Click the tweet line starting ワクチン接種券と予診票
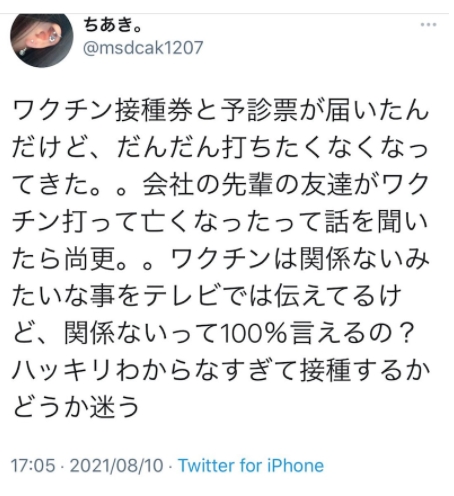The image size is (454, 496). point(220,110)
